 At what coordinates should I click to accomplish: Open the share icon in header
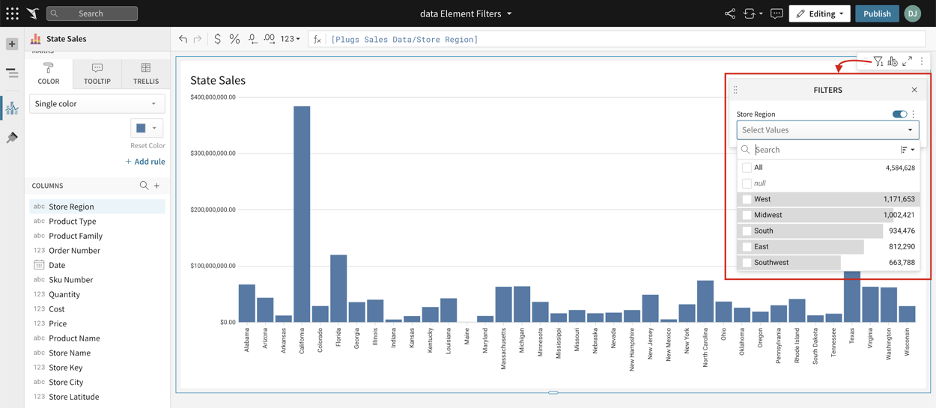[729, 14]
